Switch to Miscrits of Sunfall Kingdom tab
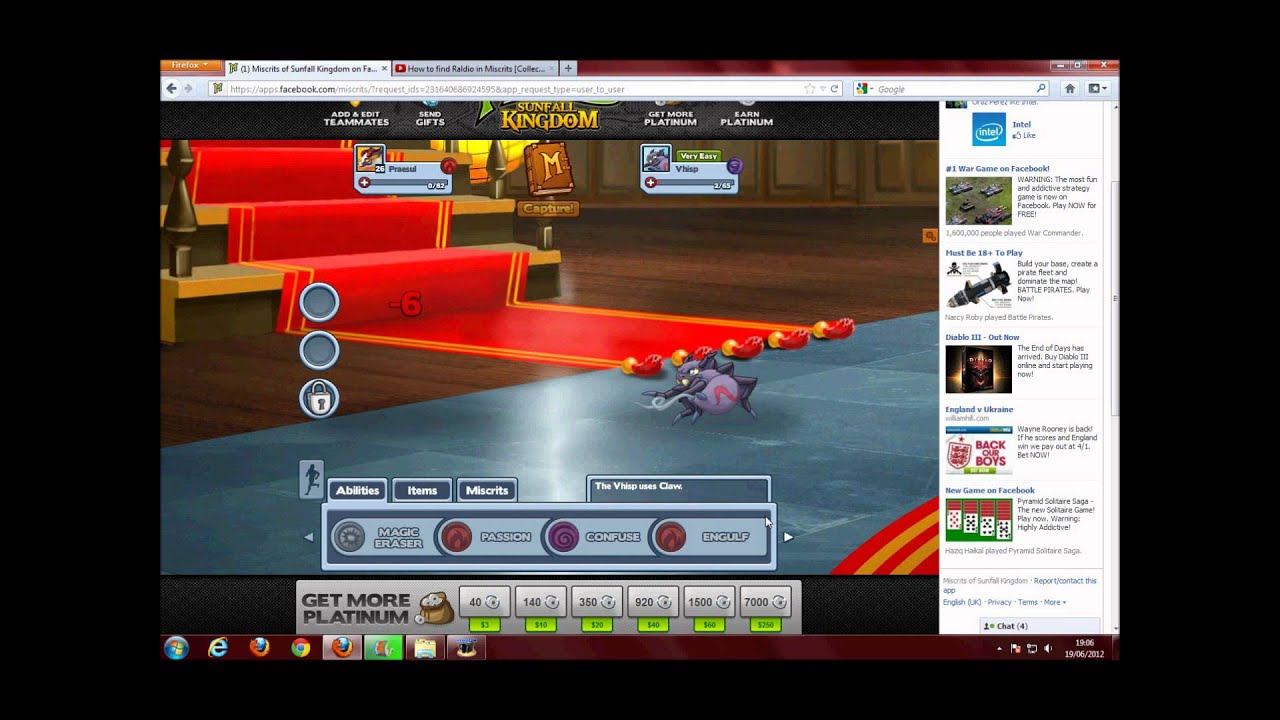The width and height of the screenshot is (1280, 720). pos(308,69)
